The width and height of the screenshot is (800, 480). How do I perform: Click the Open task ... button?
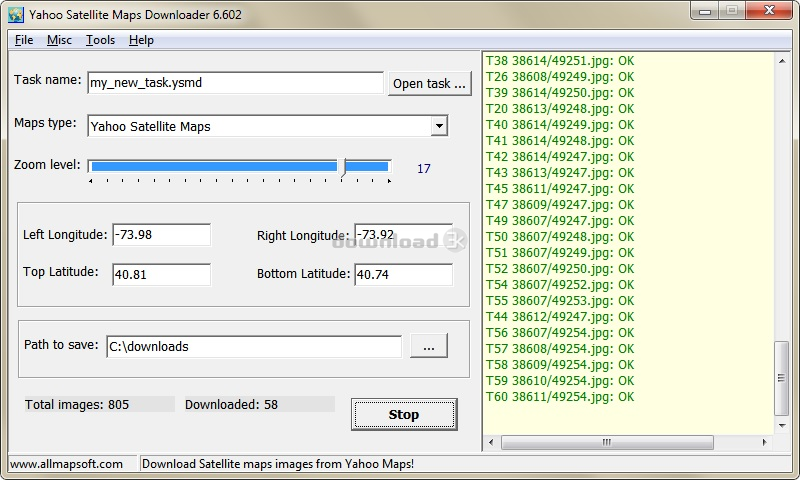point(430,83)
